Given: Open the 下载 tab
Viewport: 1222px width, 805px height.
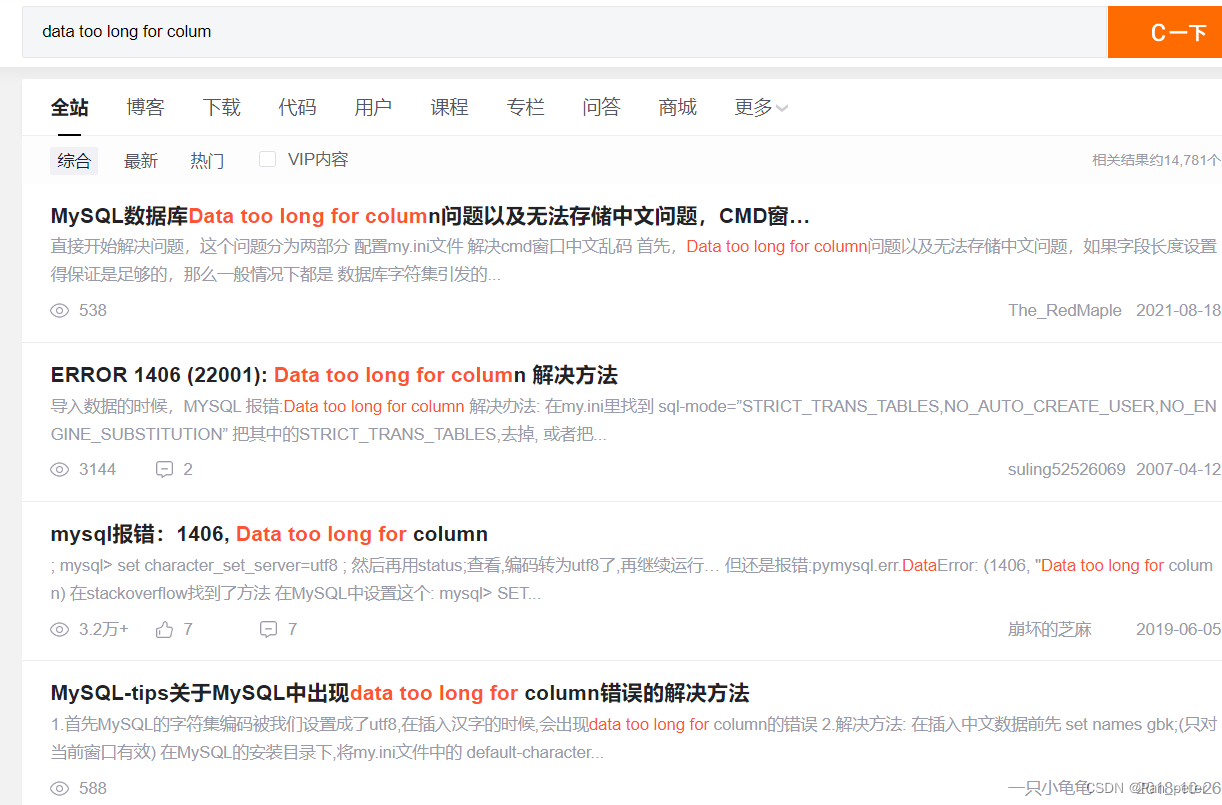Looking at the screenshot, I should [221, 108].
